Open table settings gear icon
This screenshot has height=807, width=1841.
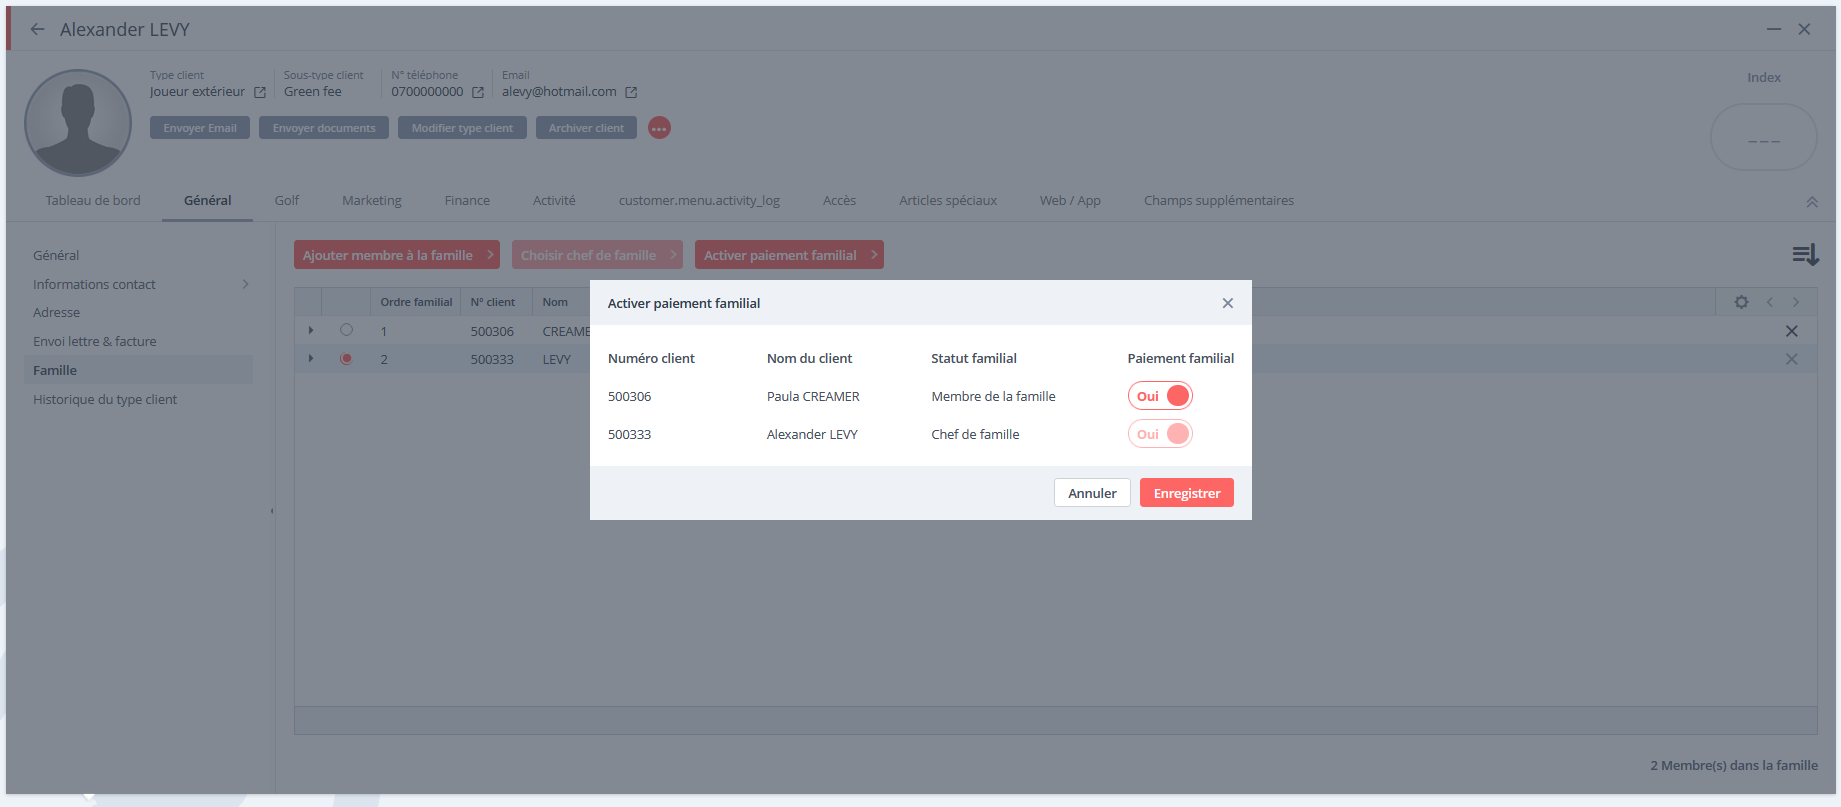(x=1741, y=302)
